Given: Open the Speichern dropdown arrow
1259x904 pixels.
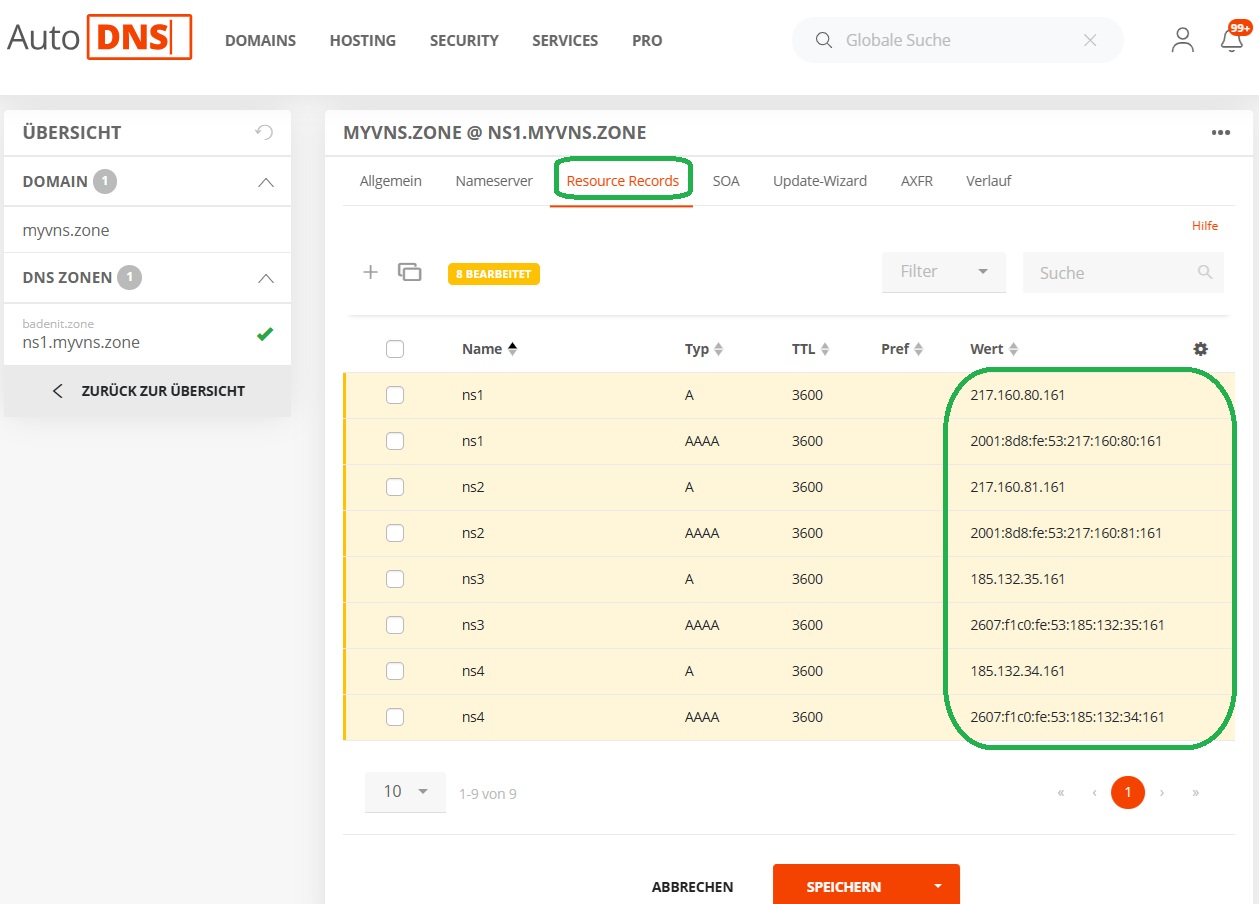Looking at the screenshot, I should tap(938, 886).
